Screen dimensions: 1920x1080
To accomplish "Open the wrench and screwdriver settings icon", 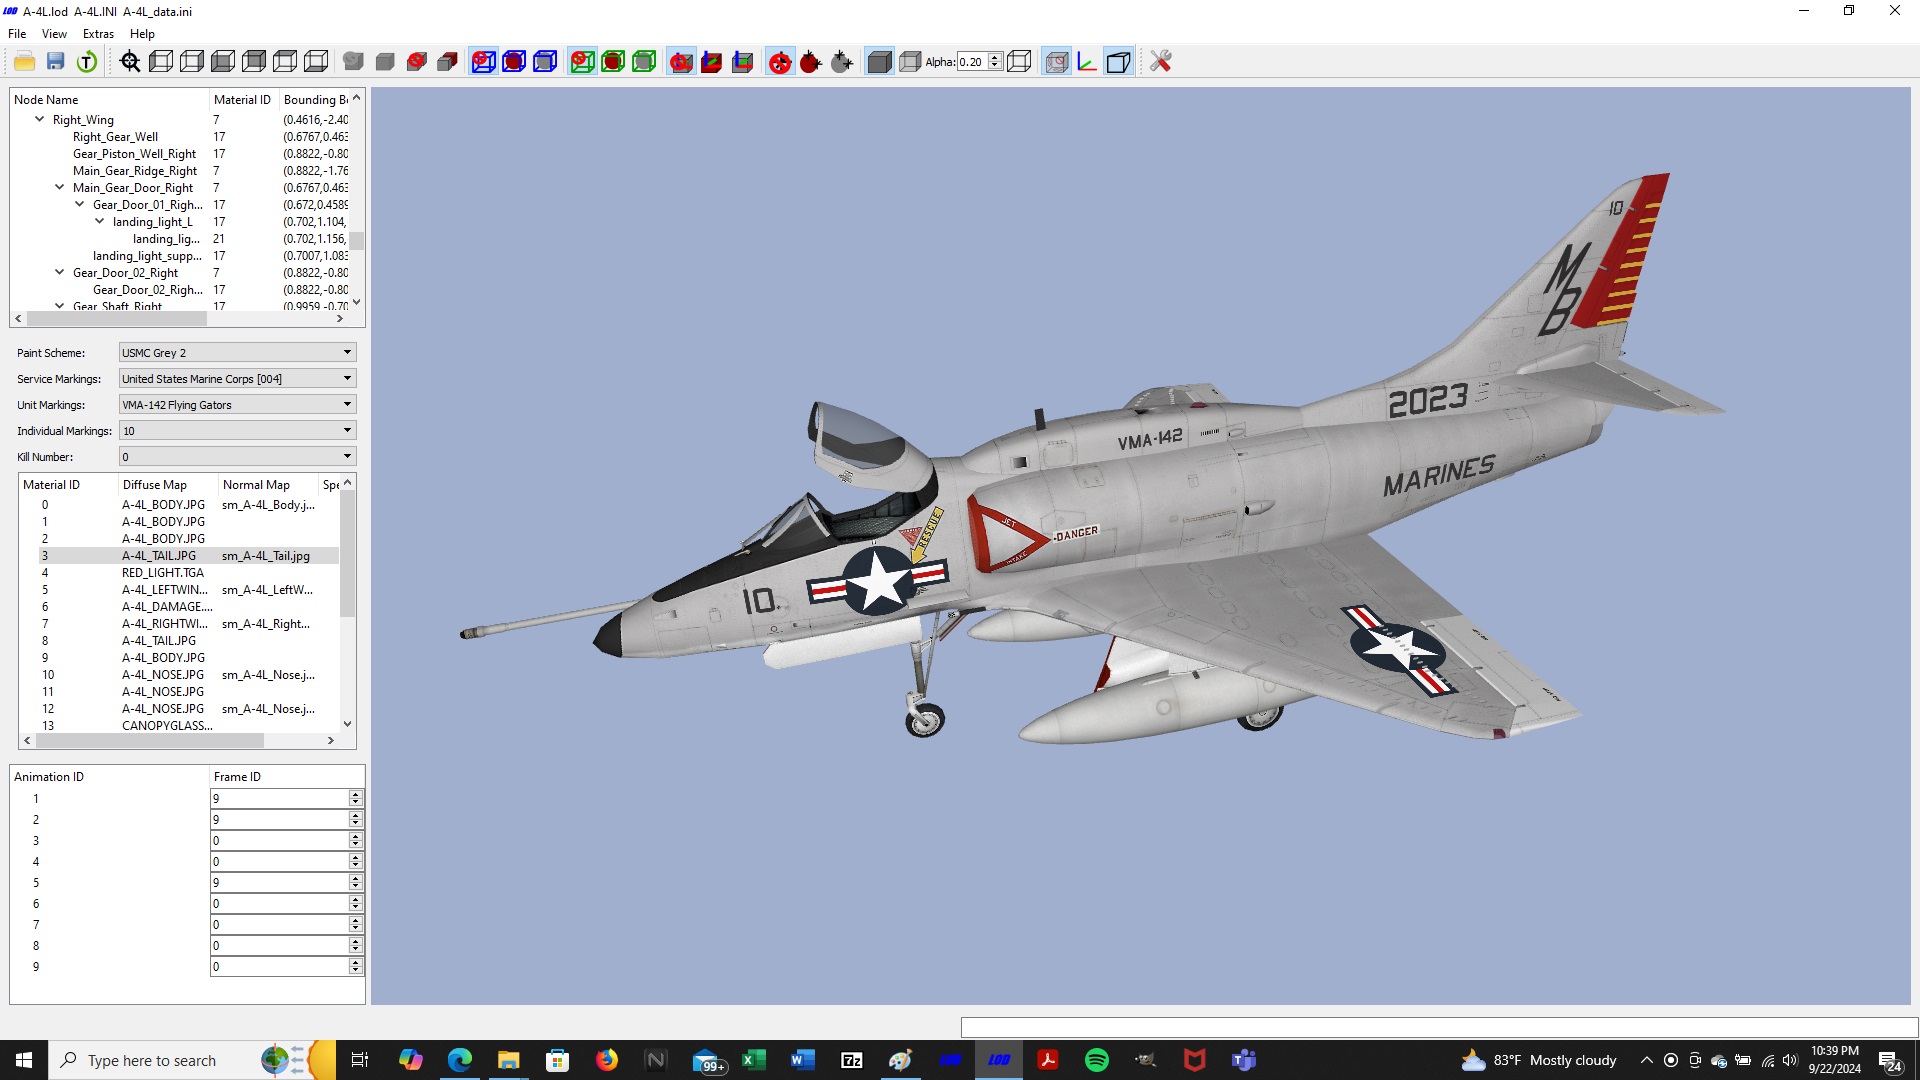I will (1160, 62).
